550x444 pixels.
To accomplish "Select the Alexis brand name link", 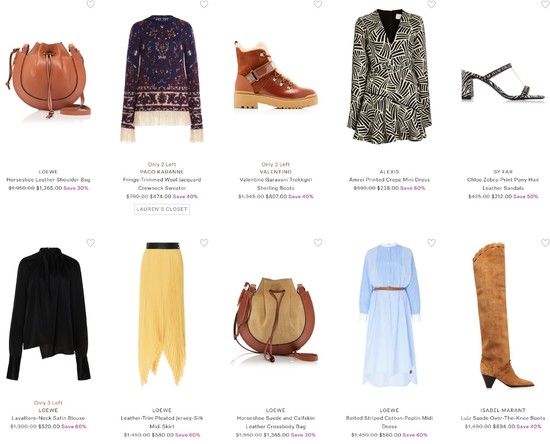I will pyautogui.click(x=389, y=172).
